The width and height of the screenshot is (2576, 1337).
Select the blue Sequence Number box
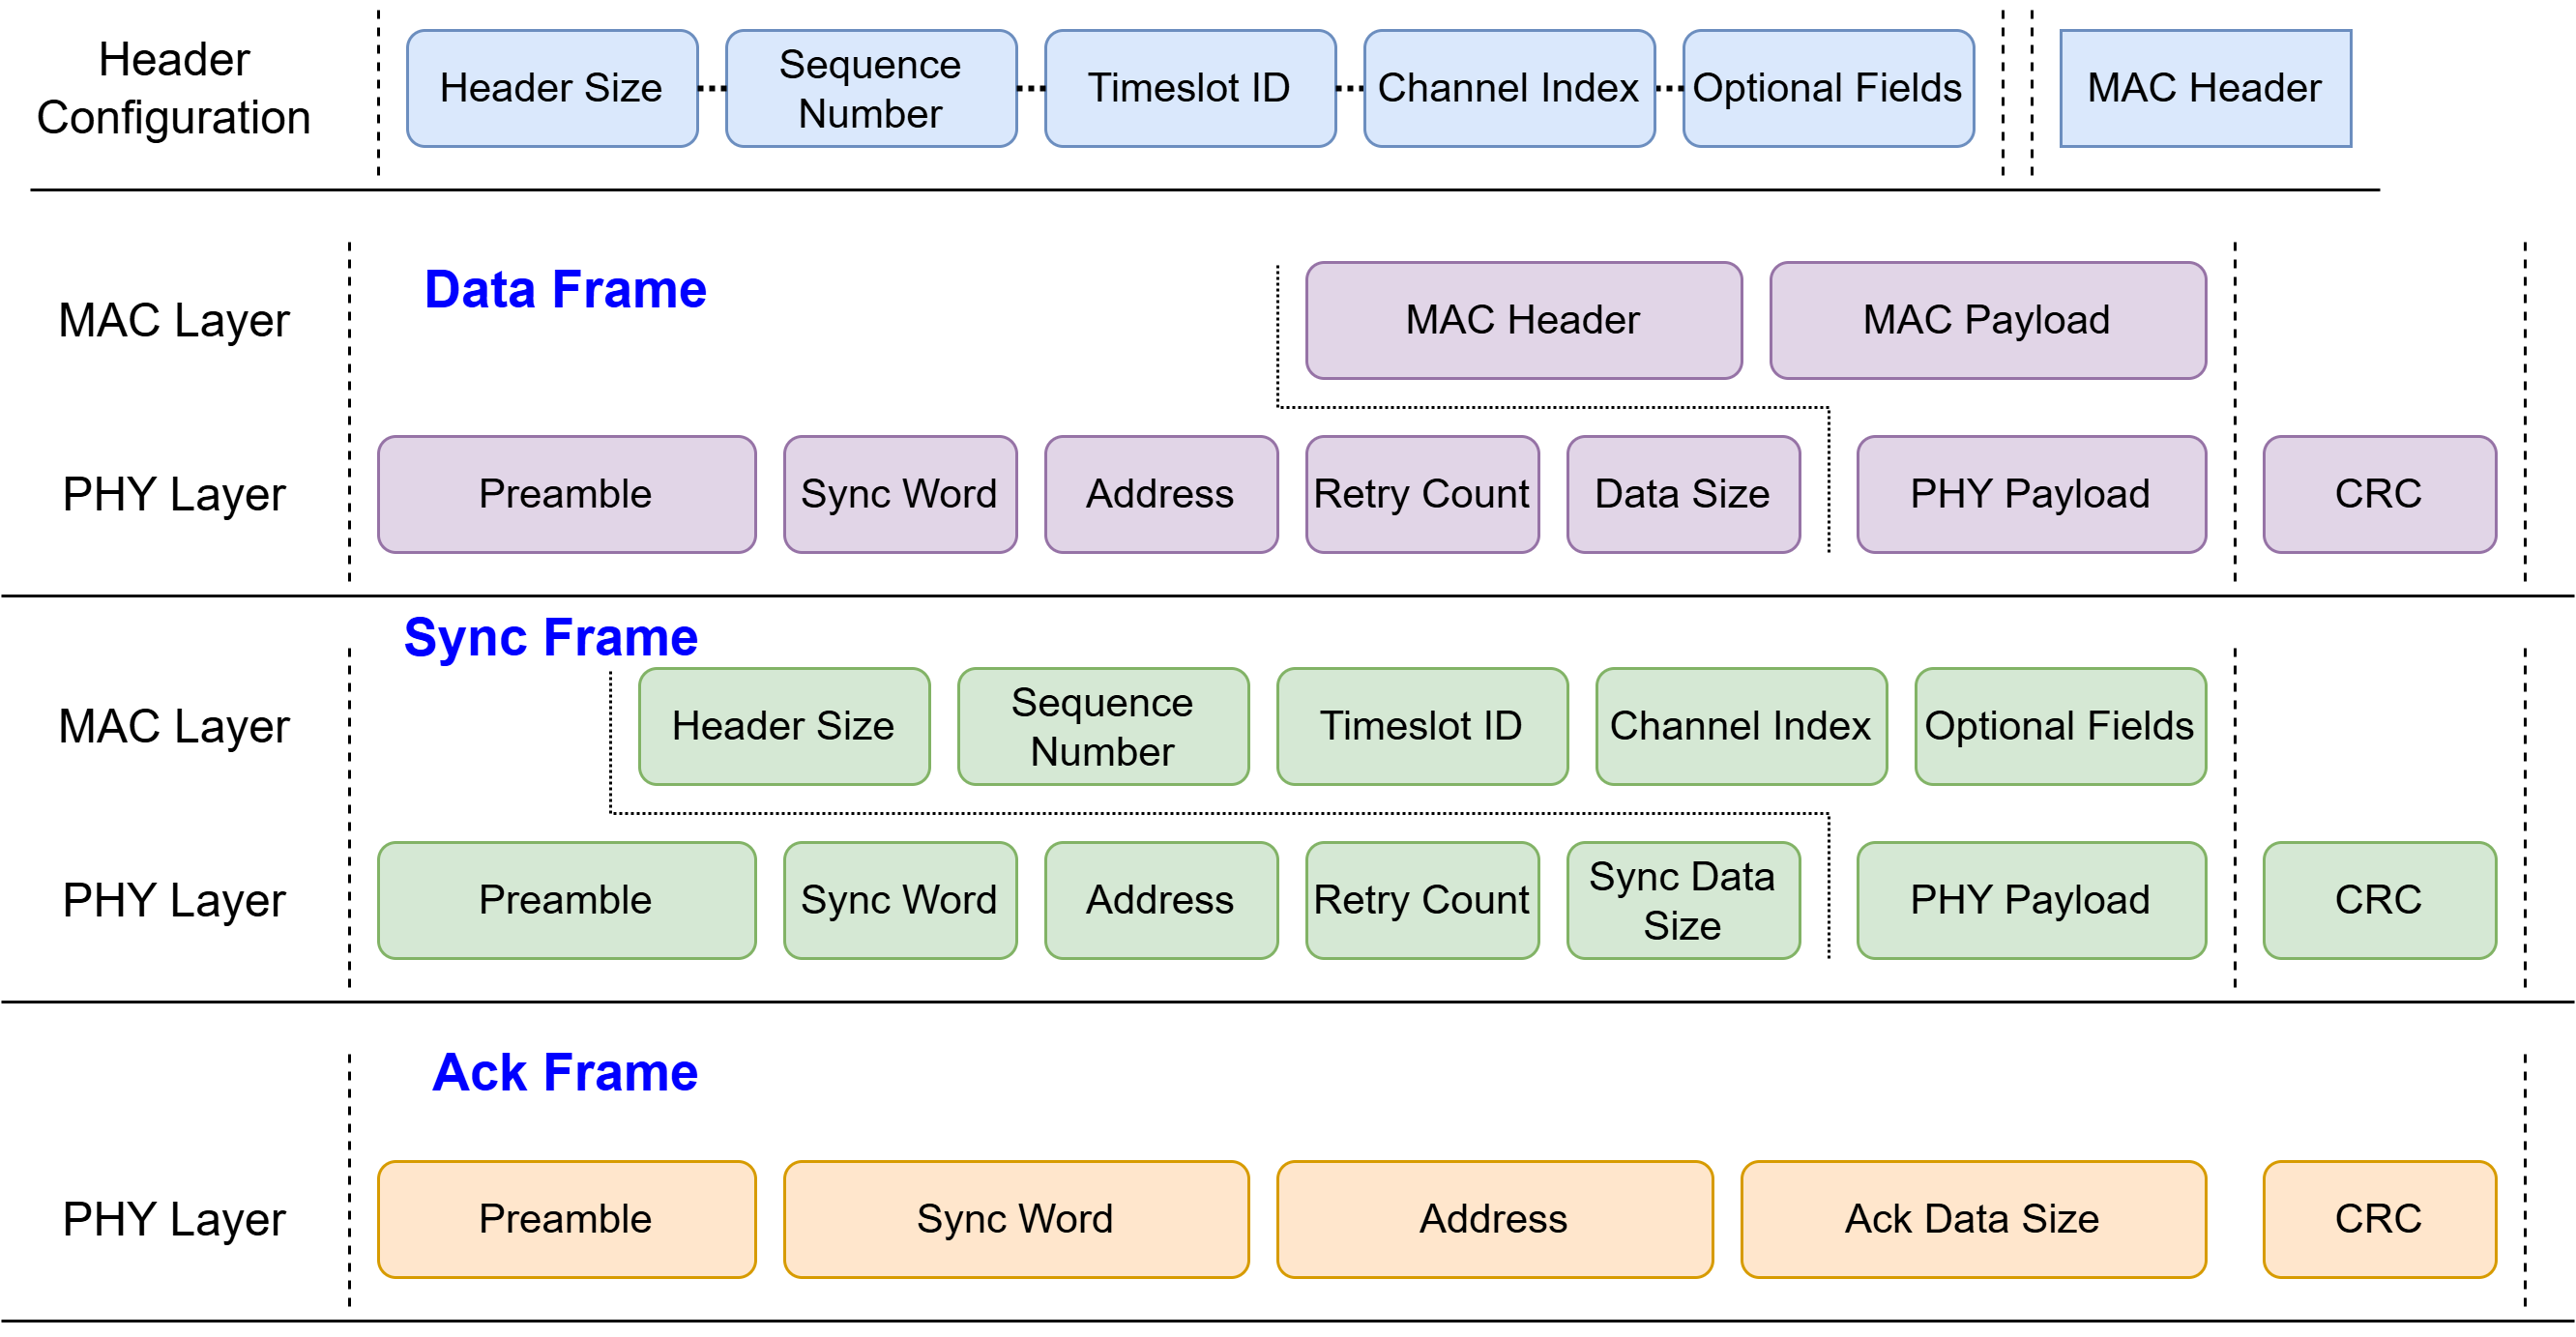871,88
